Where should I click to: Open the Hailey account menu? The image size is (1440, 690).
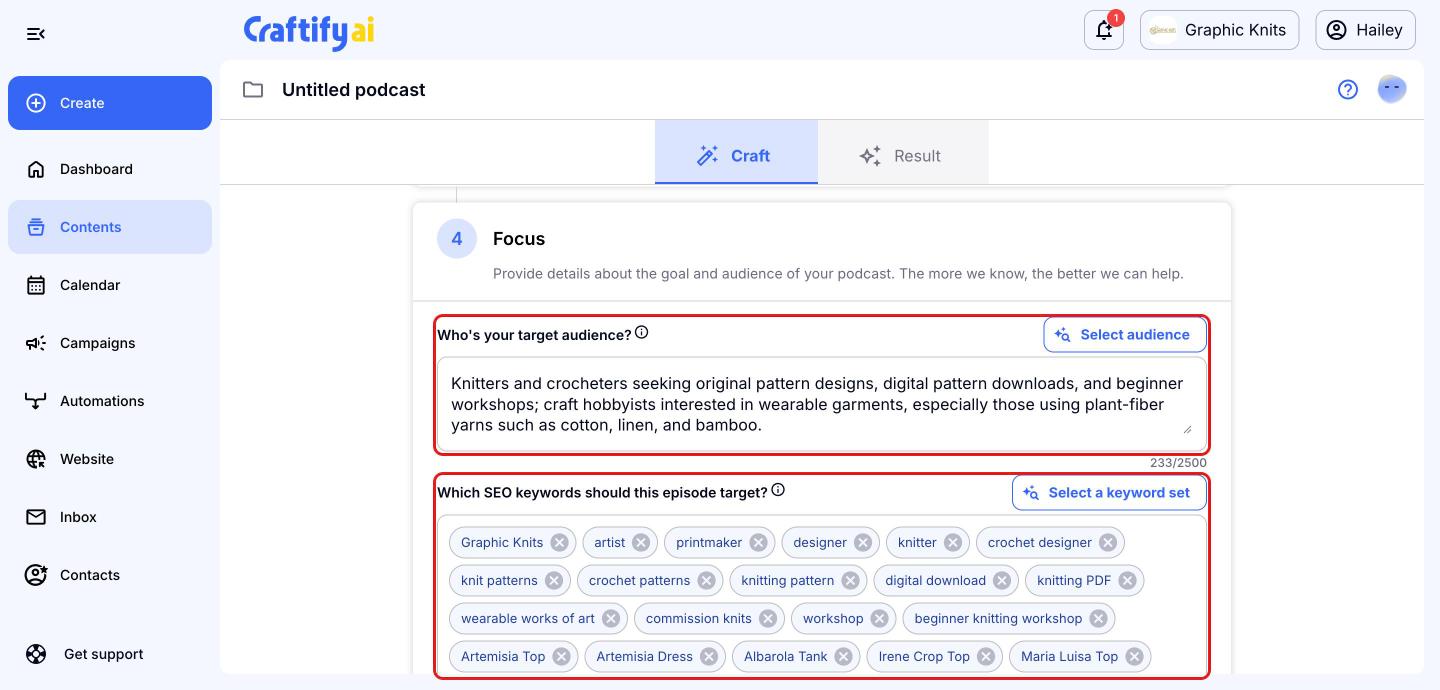[1365, 30]
